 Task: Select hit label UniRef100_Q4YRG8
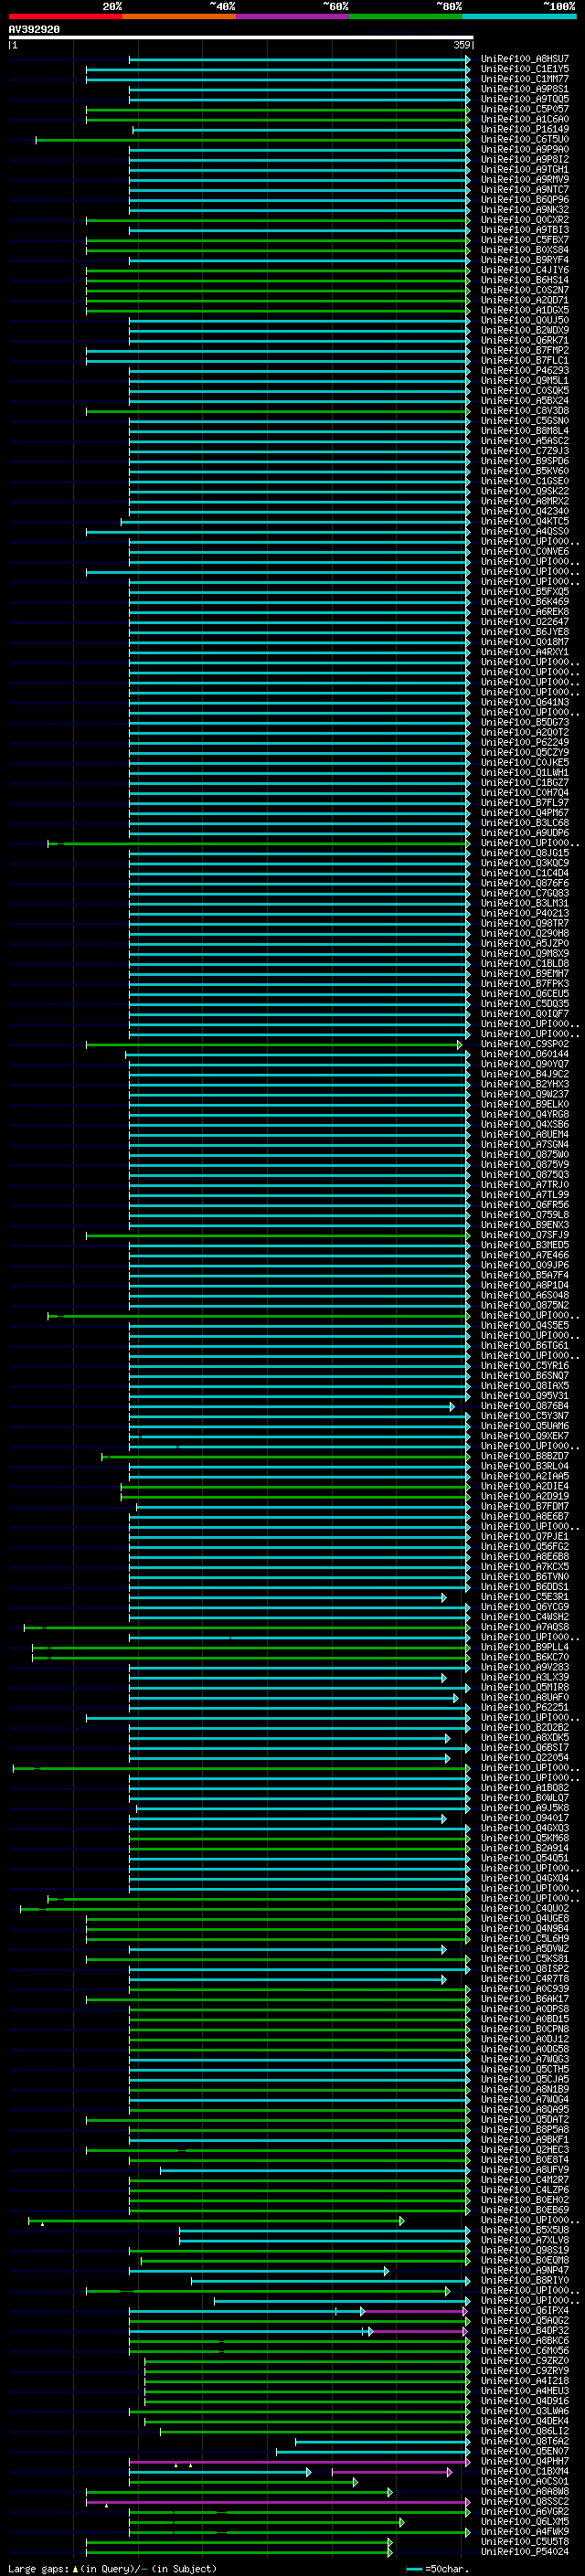[x=525, y=1114]
